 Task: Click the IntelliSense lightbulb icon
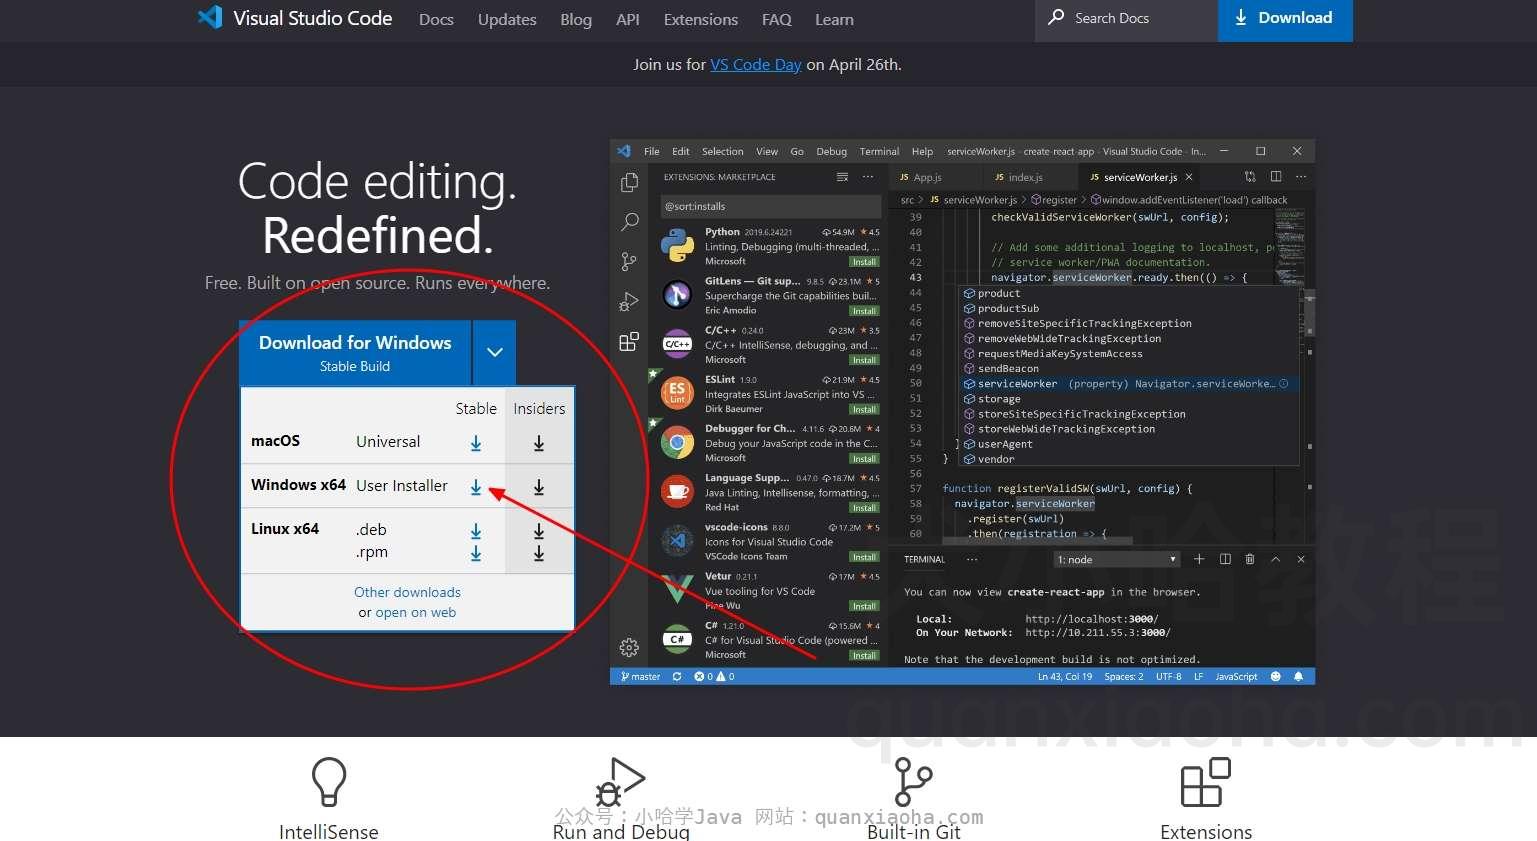click(329, 781)
